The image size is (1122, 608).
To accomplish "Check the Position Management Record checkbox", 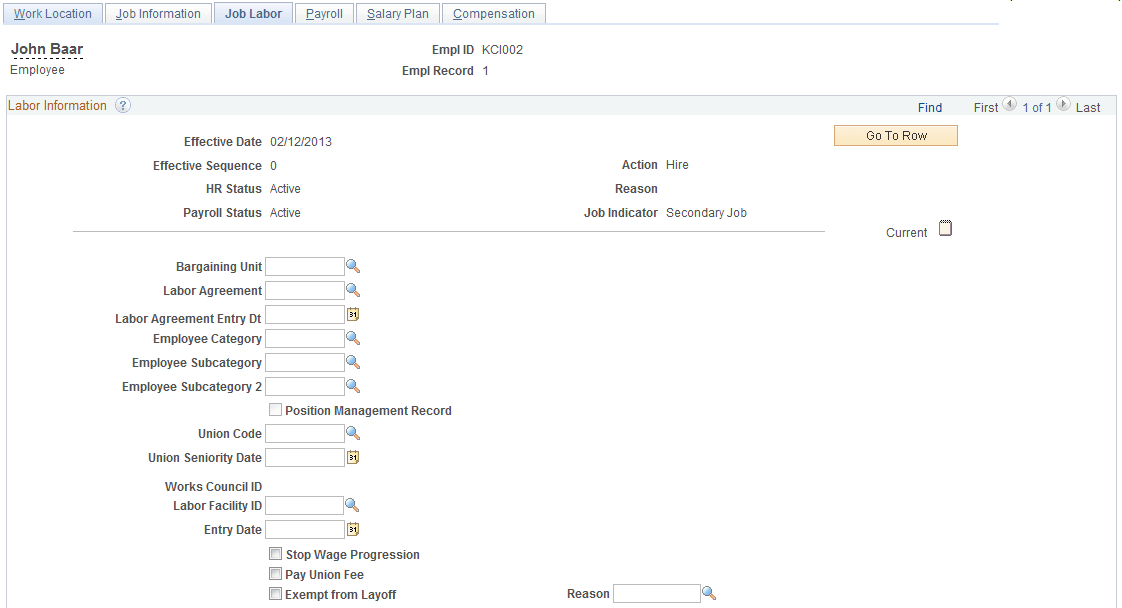I will click(x=276, y=410).
